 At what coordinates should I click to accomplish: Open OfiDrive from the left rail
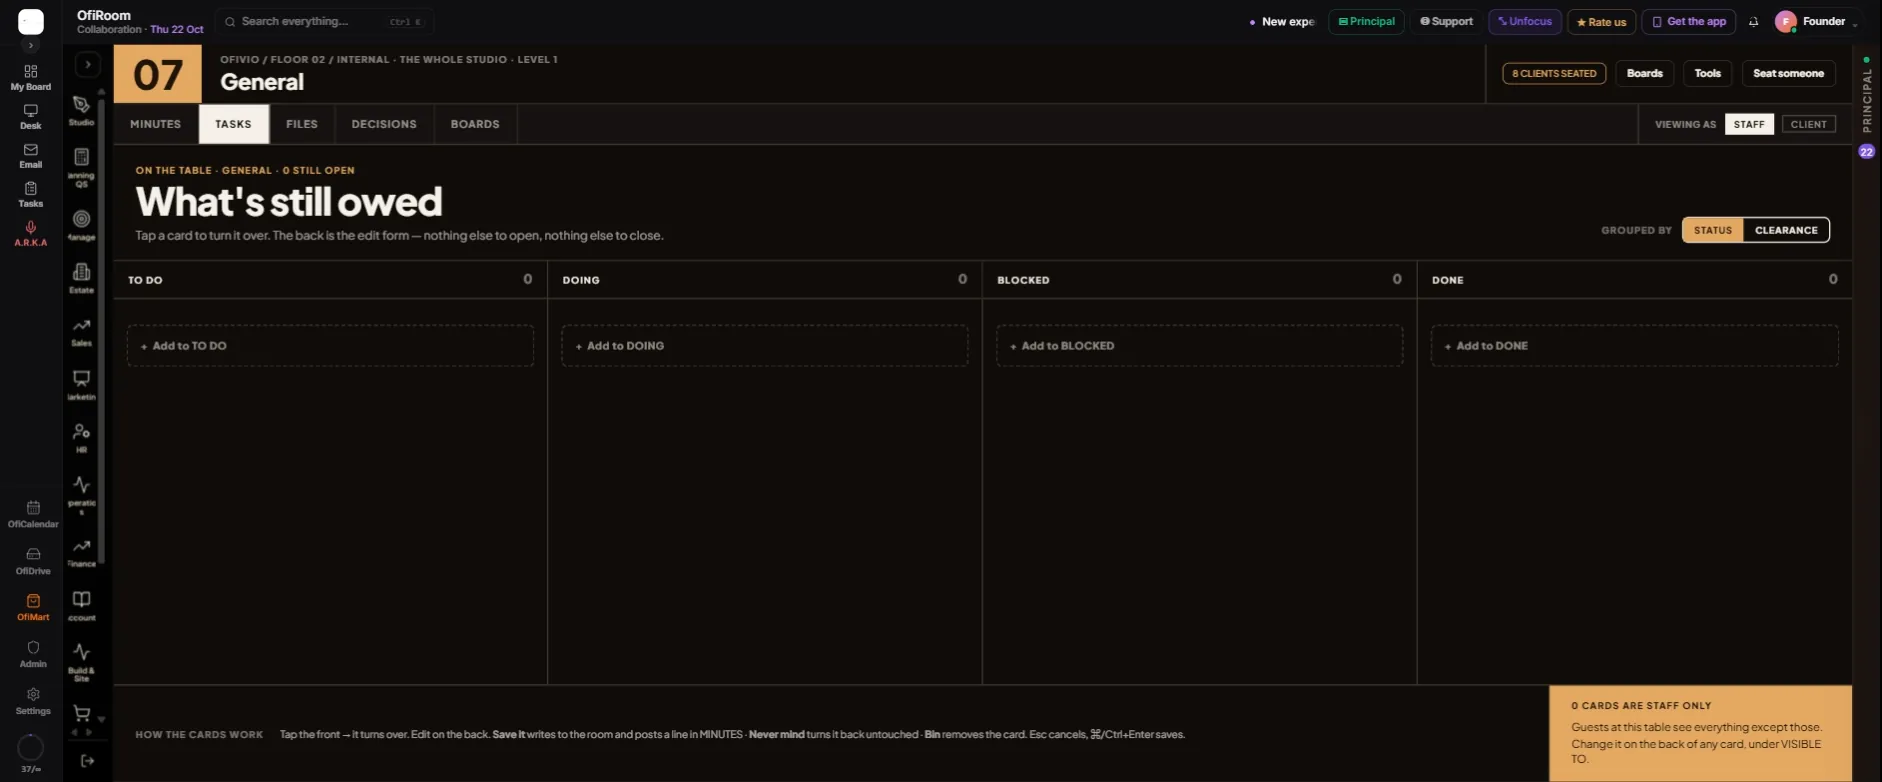coord(33,561)
